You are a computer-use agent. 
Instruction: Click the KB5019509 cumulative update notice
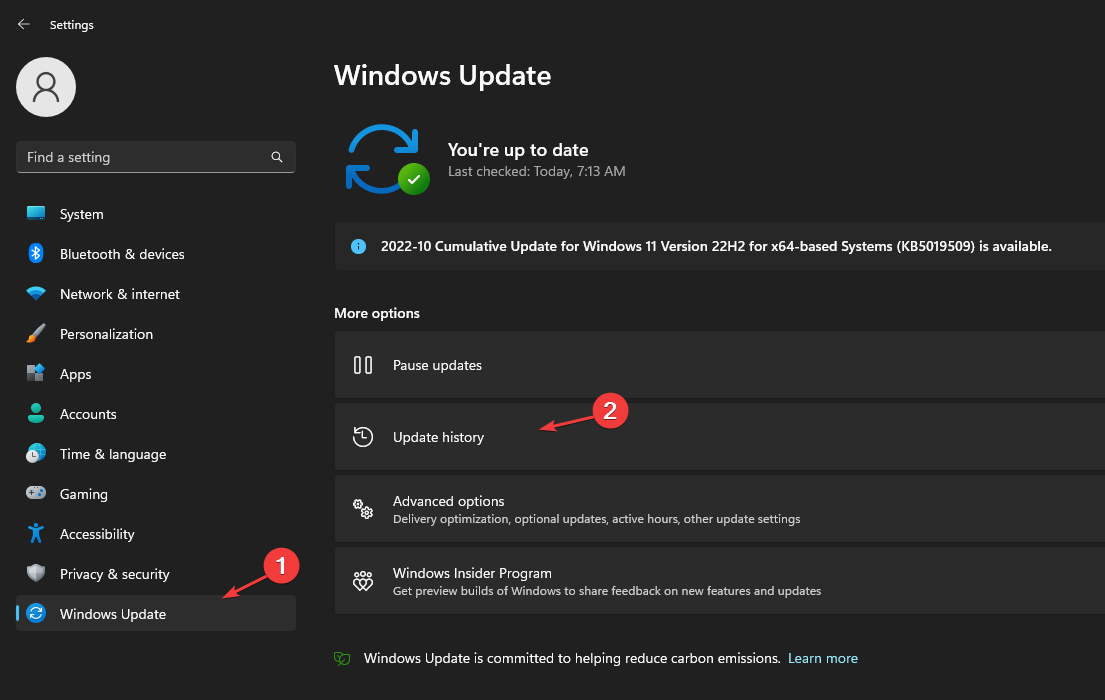click(720, 246)
